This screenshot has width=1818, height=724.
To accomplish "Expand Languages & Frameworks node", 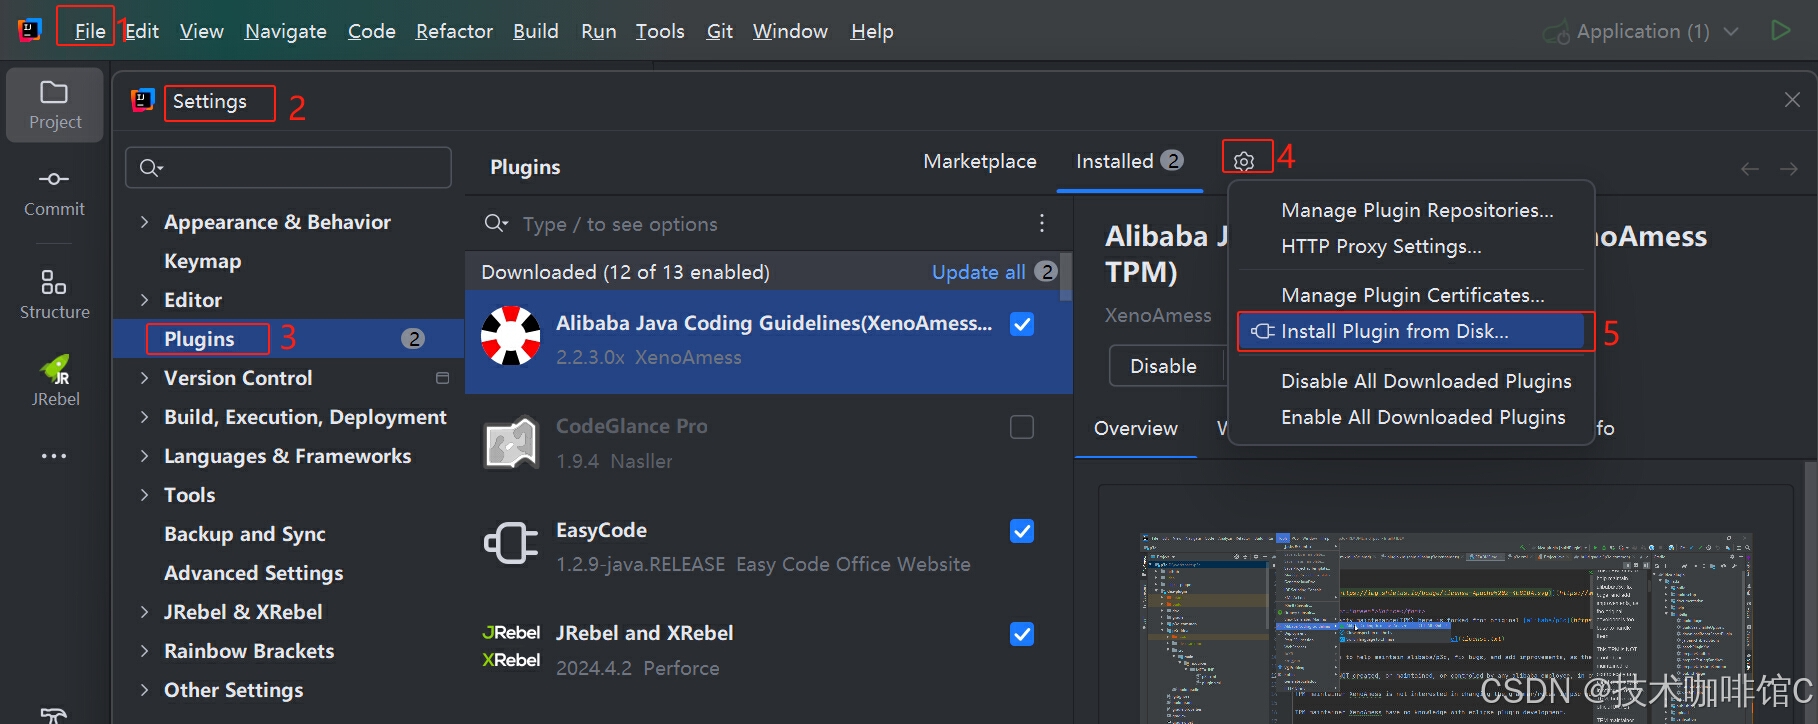I will (144, 456).
